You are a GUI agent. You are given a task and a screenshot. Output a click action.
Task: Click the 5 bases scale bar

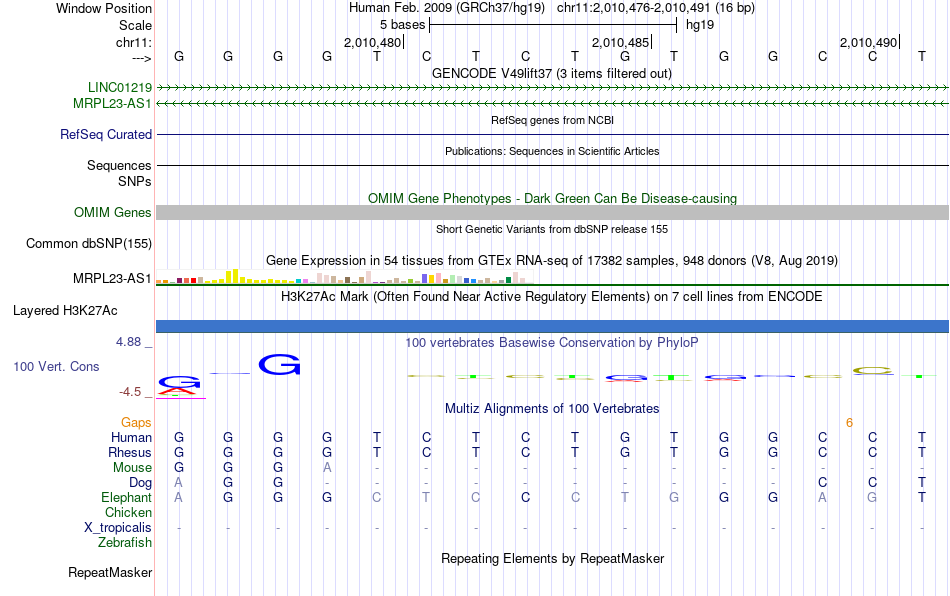coord(553,25)
